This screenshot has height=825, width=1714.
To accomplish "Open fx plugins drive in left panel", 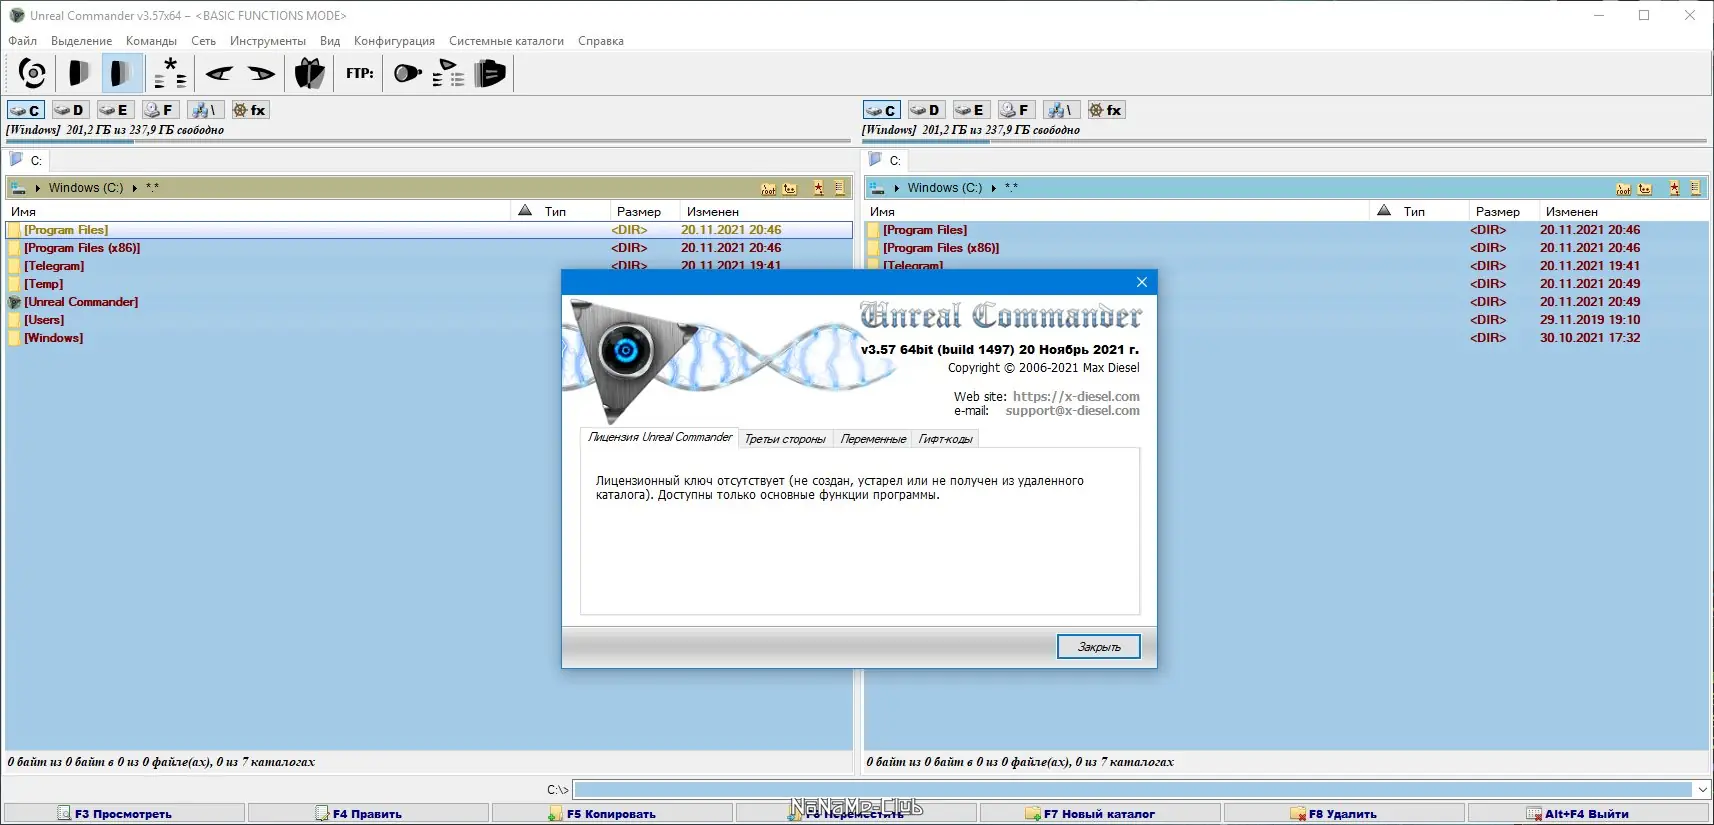I will (250, 110).
